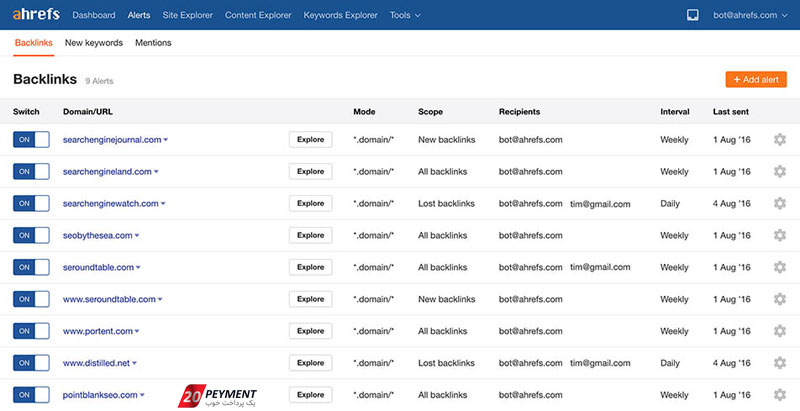The image size is (800, 411).
Task: Click the Last sent column header
Action: (x=731, y=112)
